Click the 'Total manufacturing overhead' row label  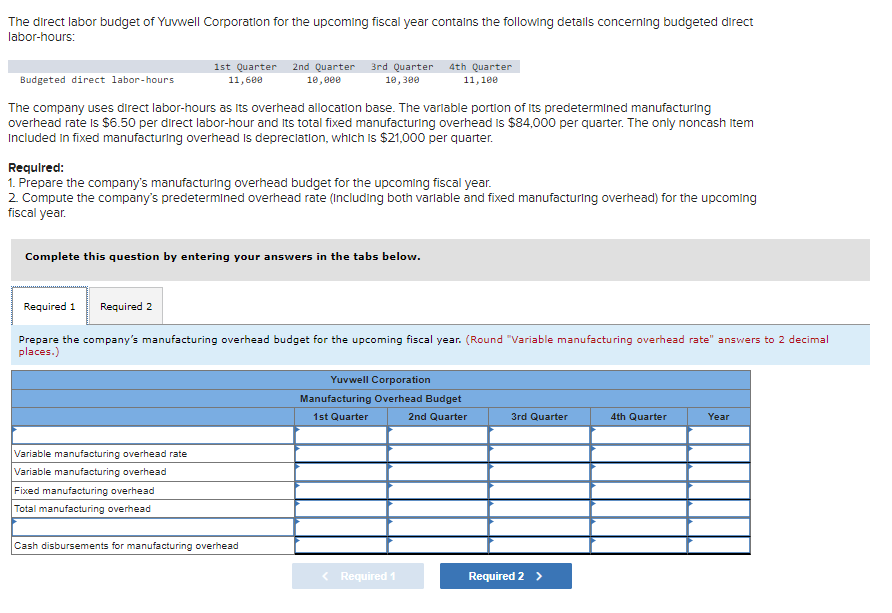pos(82,509)
